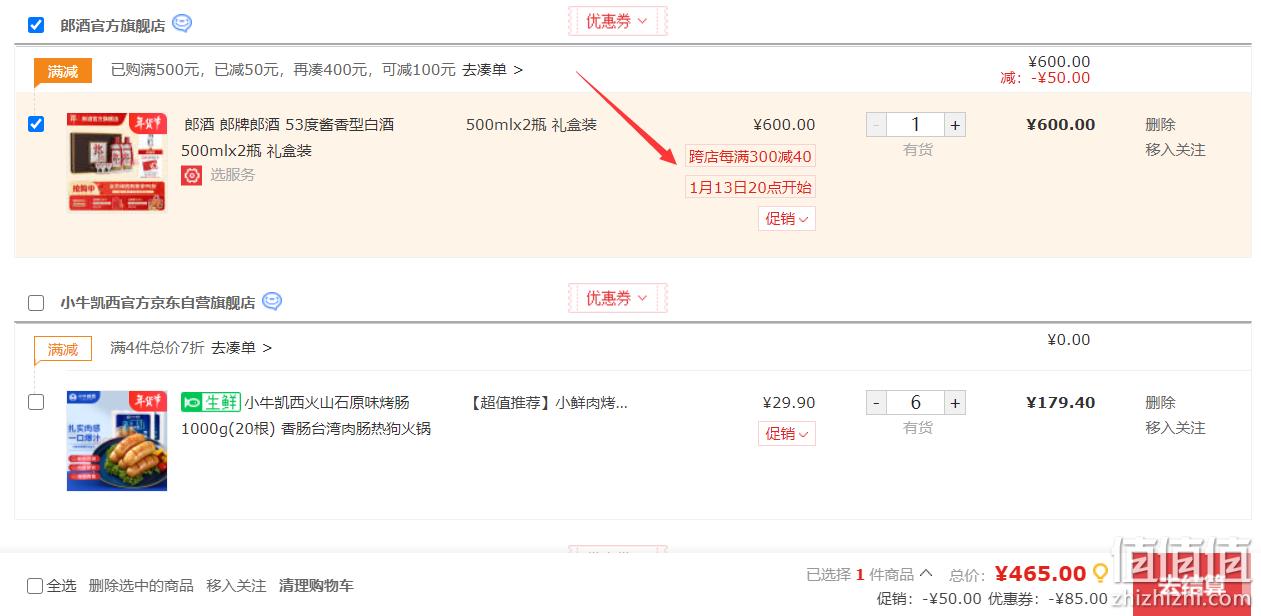Screen dimensions: 1261x616
Task: Open 小牛凯西 sausage product thumbnail
Action: (117, 440)
